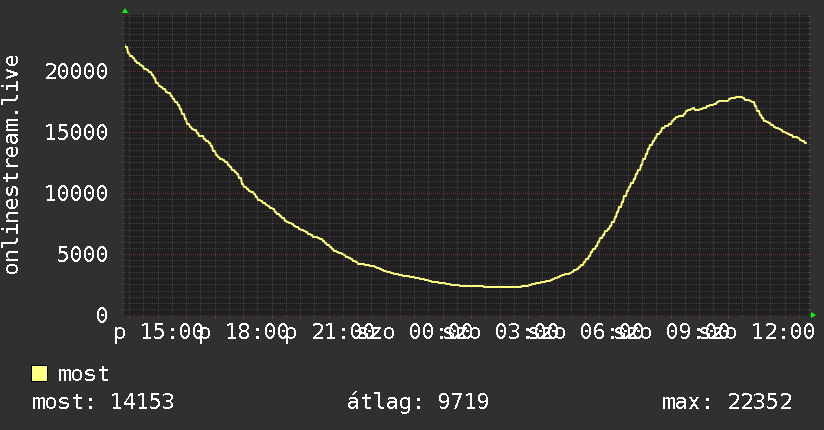The image size is (824, 430).
Task: Click the 15000 y-axis label
Action: tap(76, 132)
